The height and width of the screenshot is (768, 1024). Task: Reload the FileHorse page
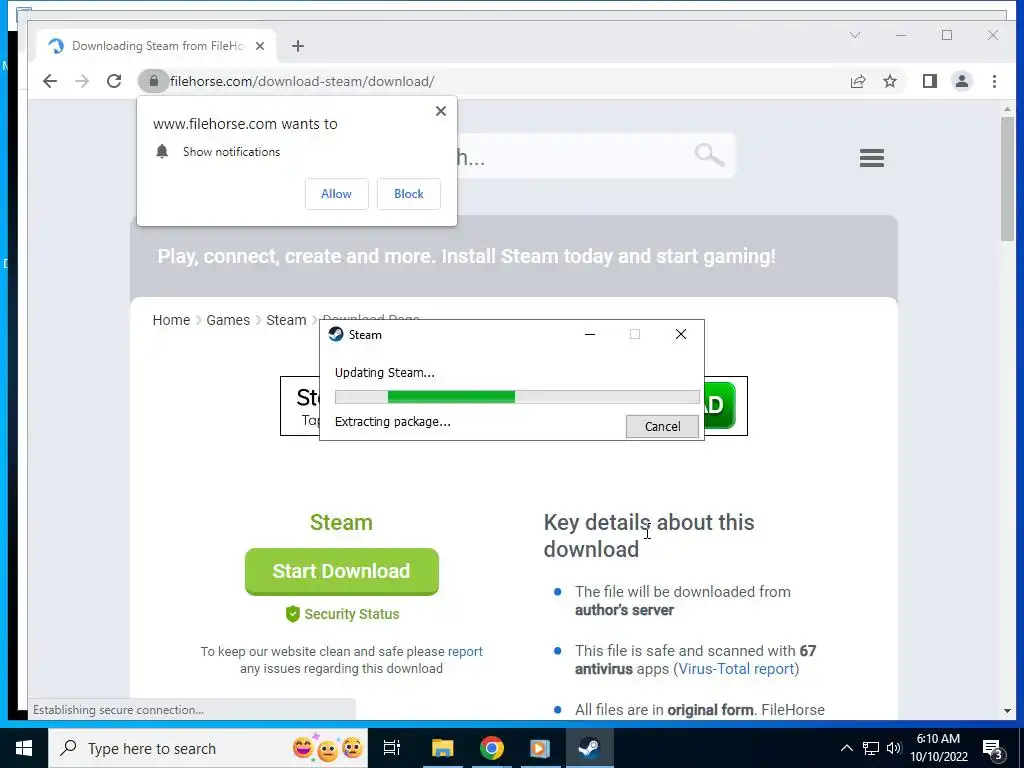coord(114,81)
